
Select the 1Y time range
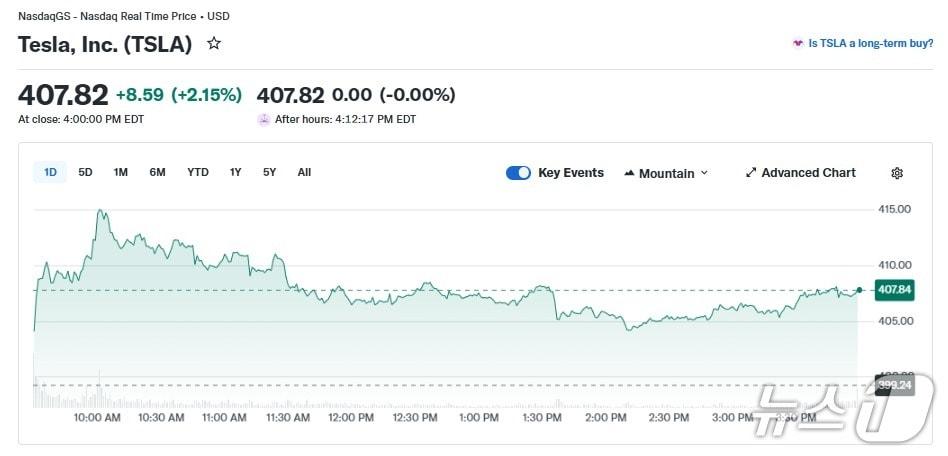[236, 172]
